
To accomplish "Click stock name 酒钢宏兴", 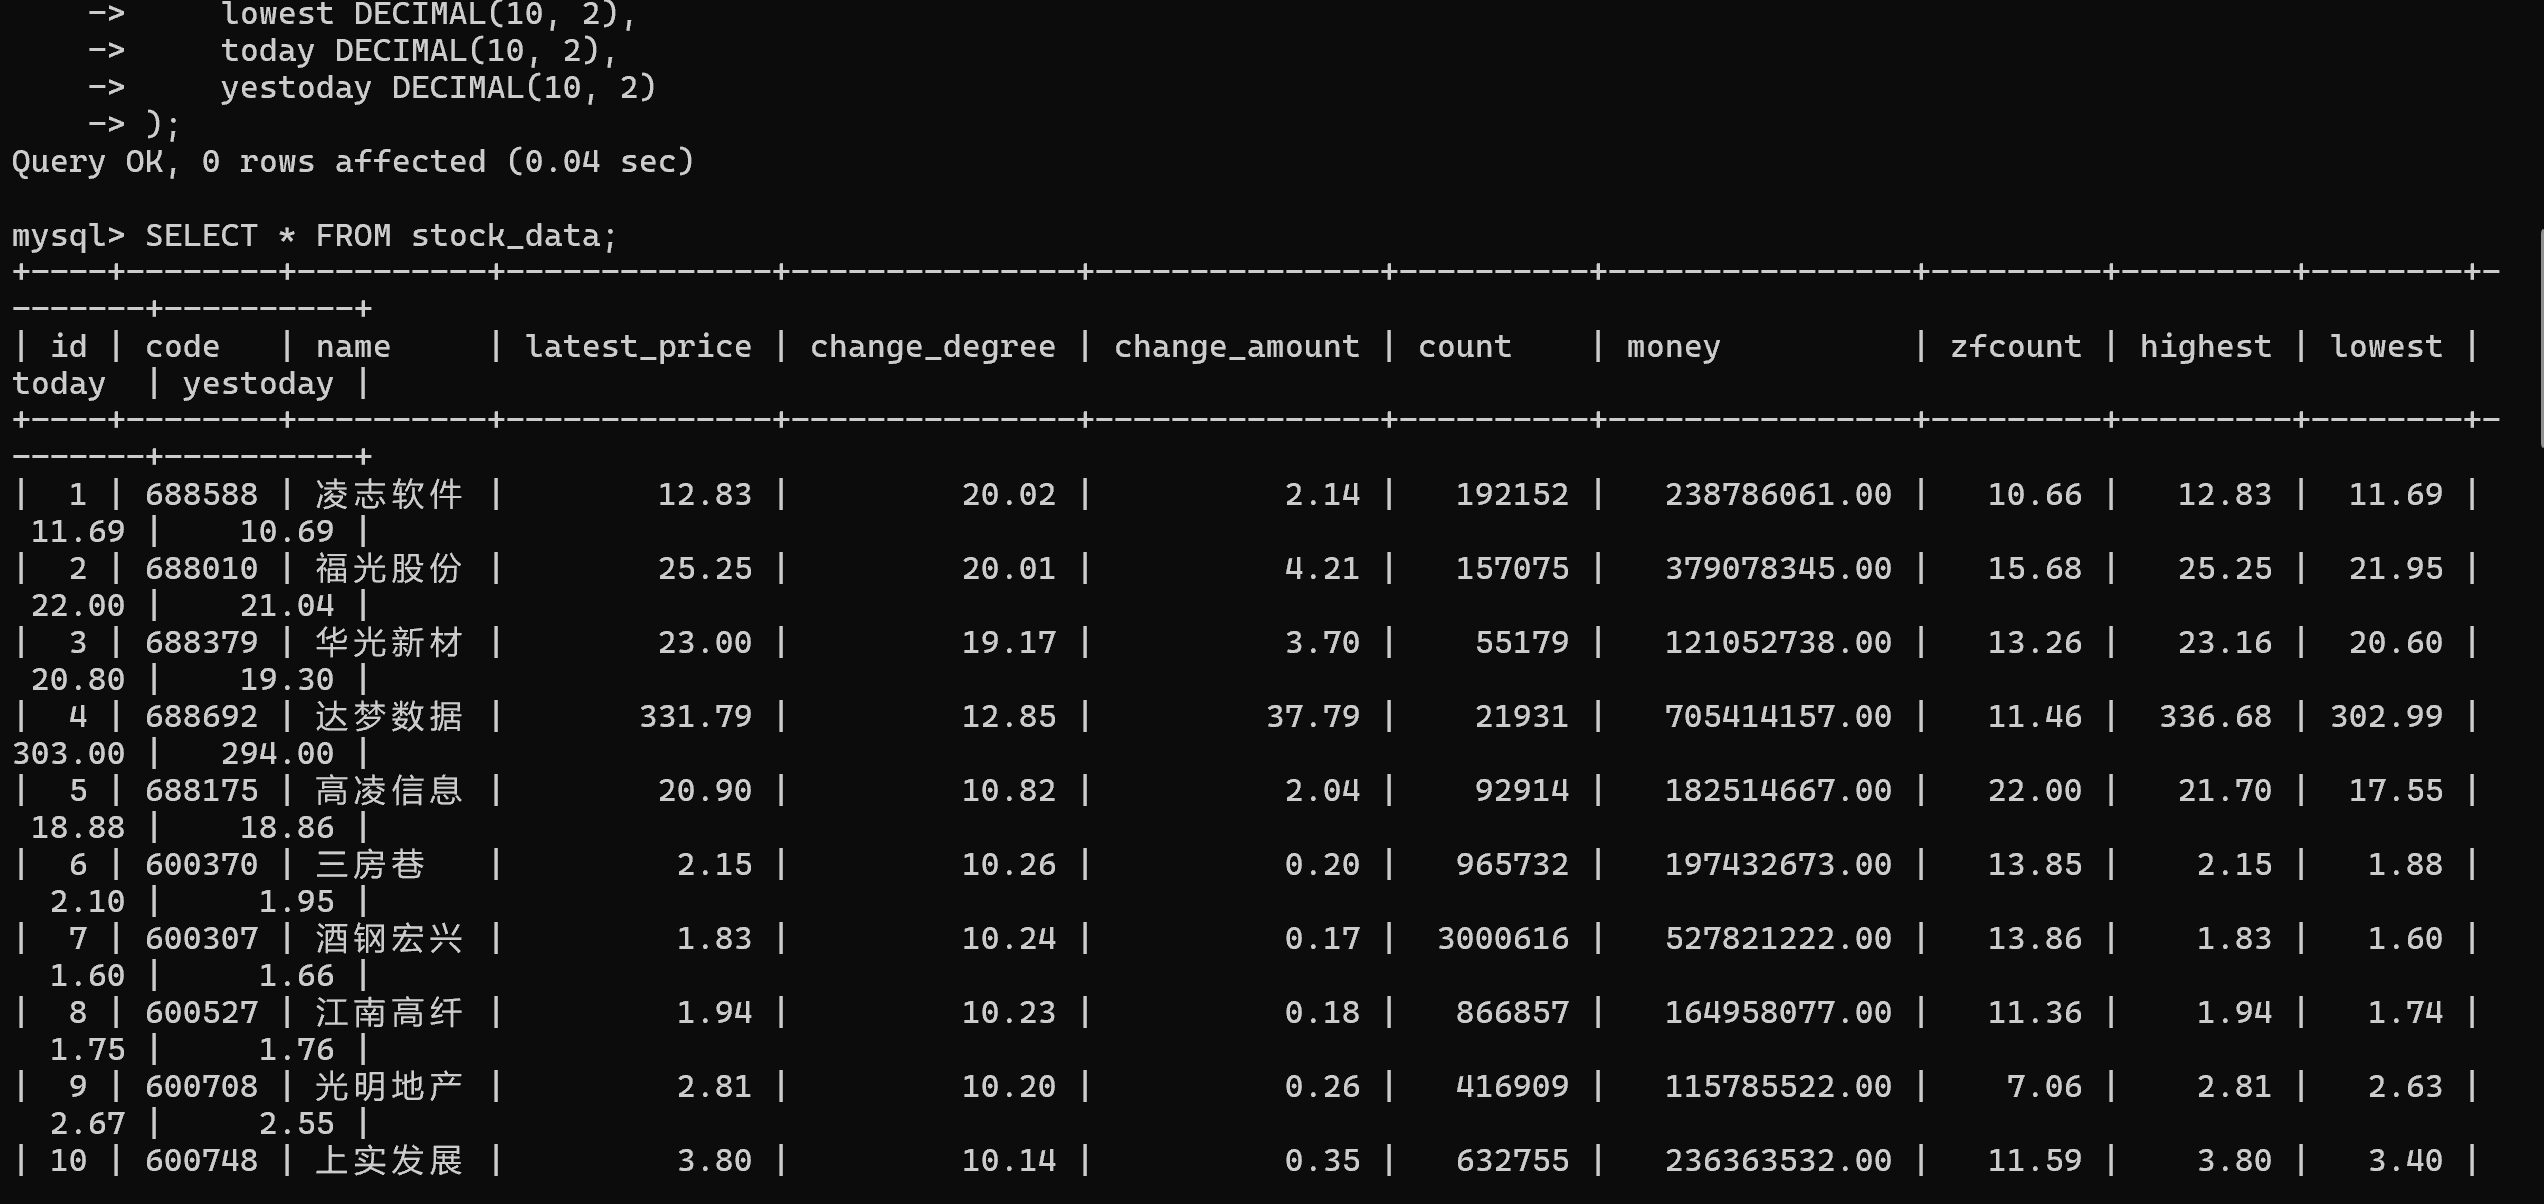I will pyautogui.click(x=389, y=938).
